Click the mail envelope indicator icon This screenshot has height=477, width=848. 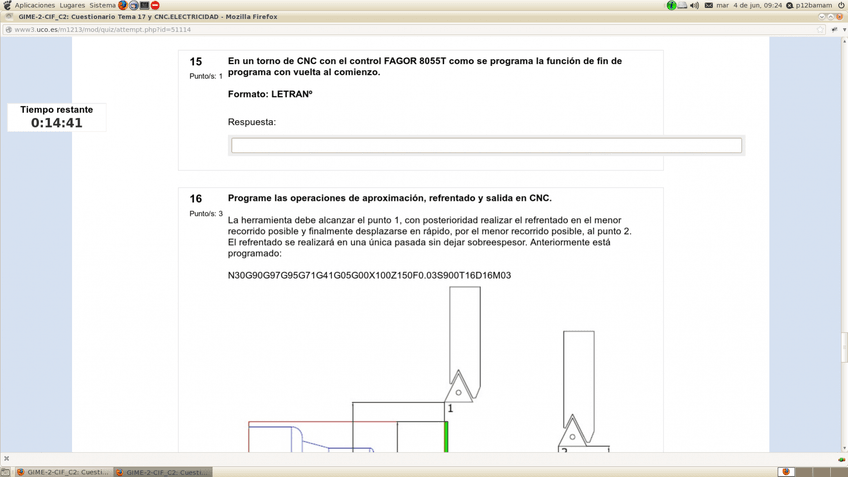point(708,6)
